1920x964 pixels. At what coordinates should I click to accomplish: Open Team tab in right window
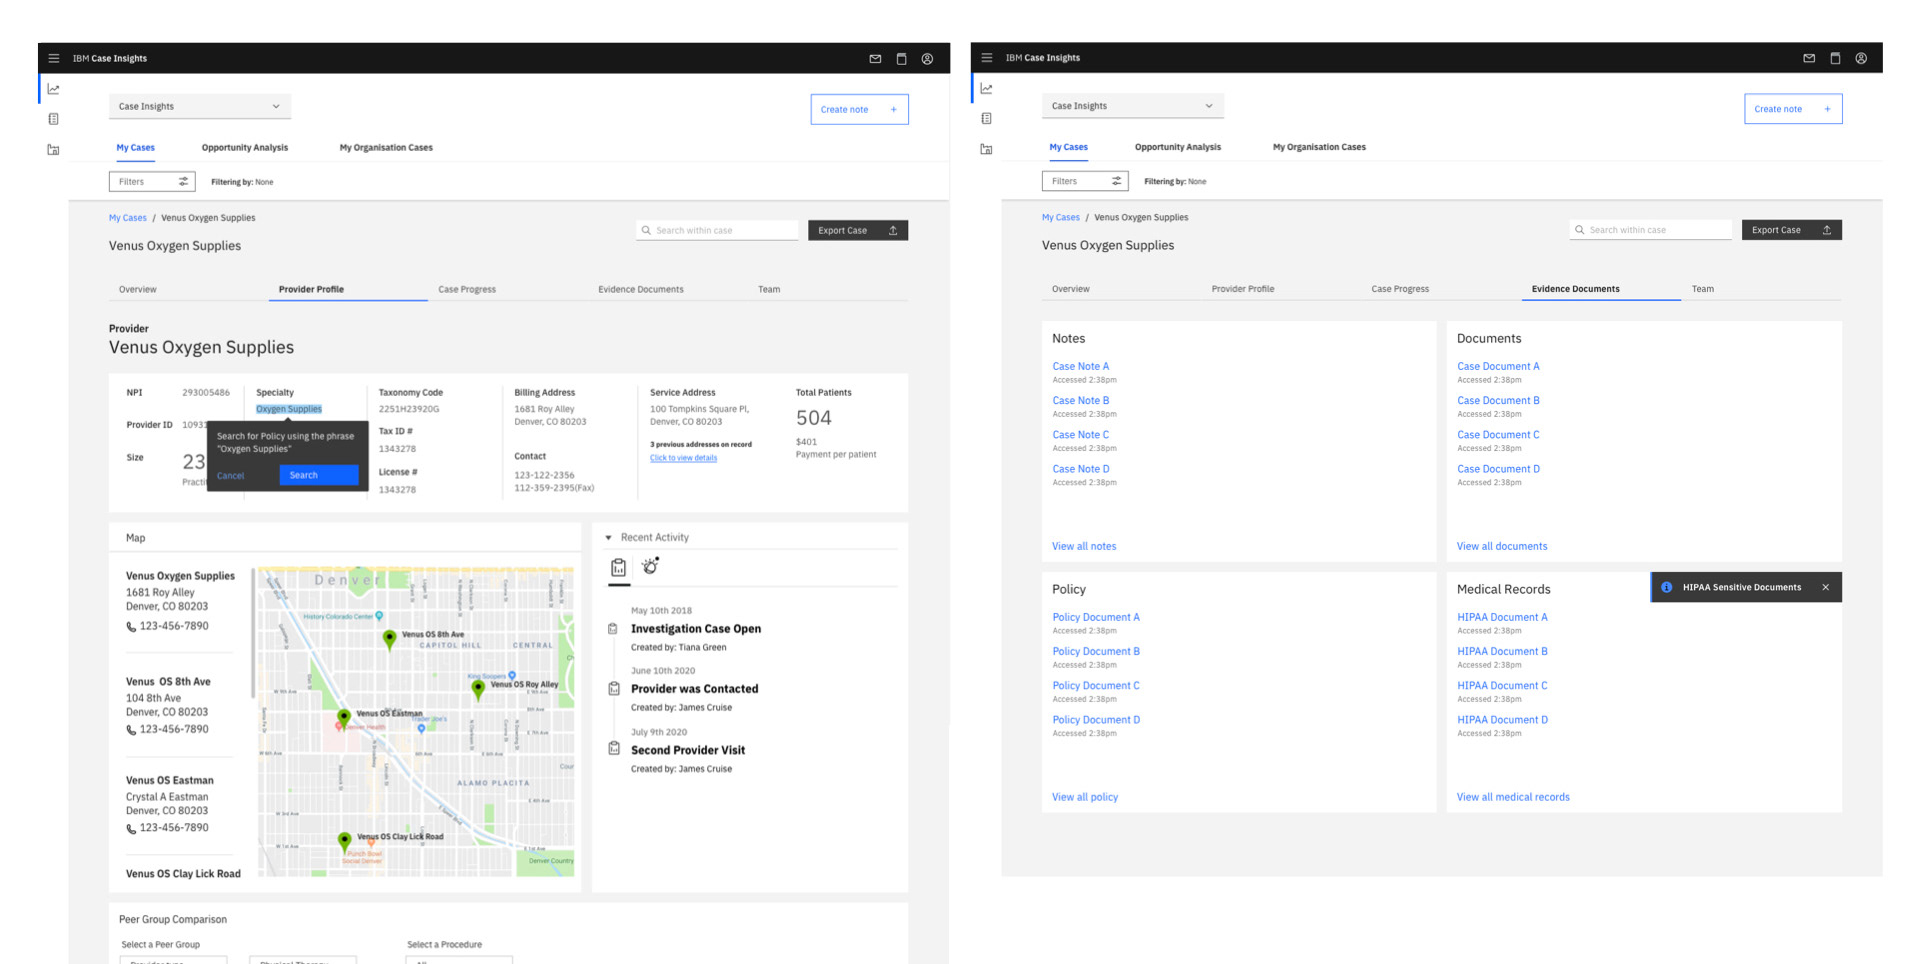point(1703,289)
